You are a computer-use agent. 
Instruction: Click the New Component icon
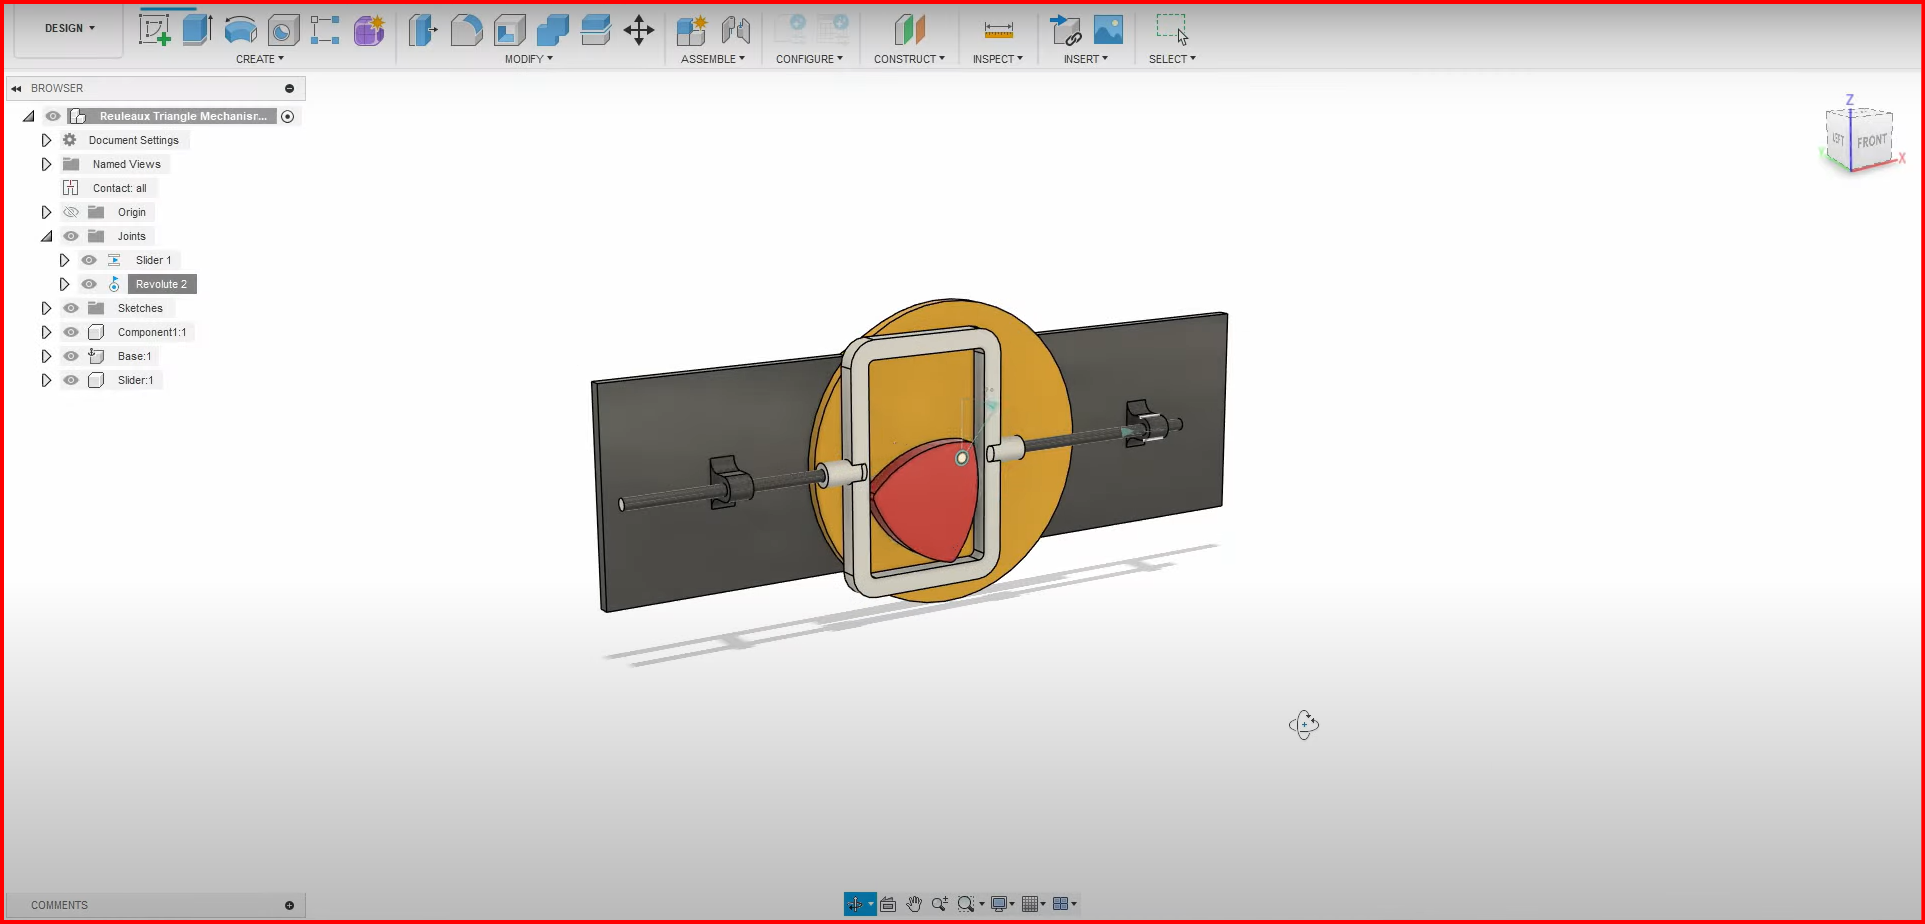coord(692,30)
